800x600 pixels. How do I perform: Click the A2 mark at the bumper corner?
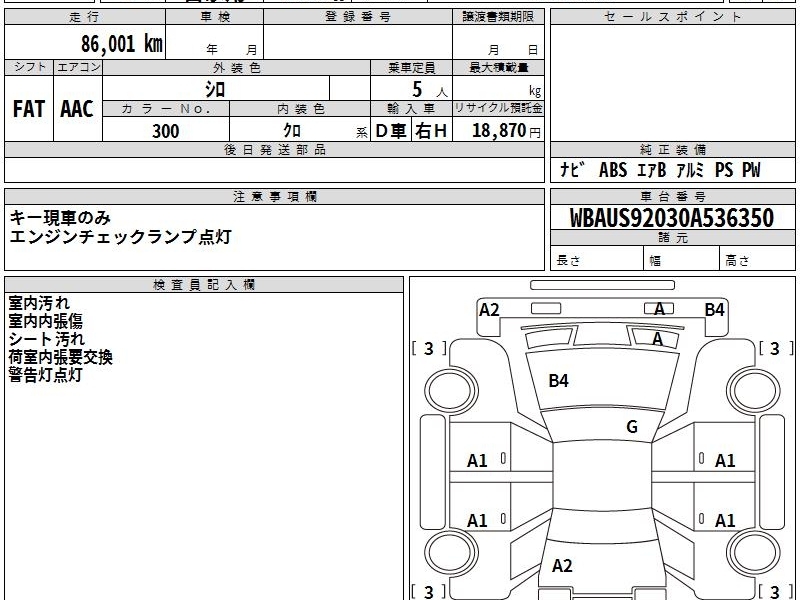489,310
